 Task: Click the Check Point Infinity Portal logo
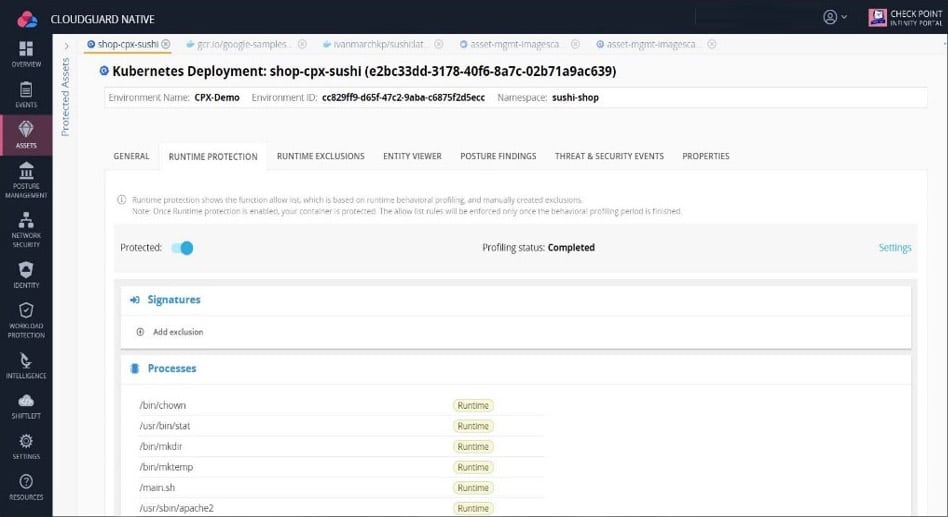[x=905, y=18]
